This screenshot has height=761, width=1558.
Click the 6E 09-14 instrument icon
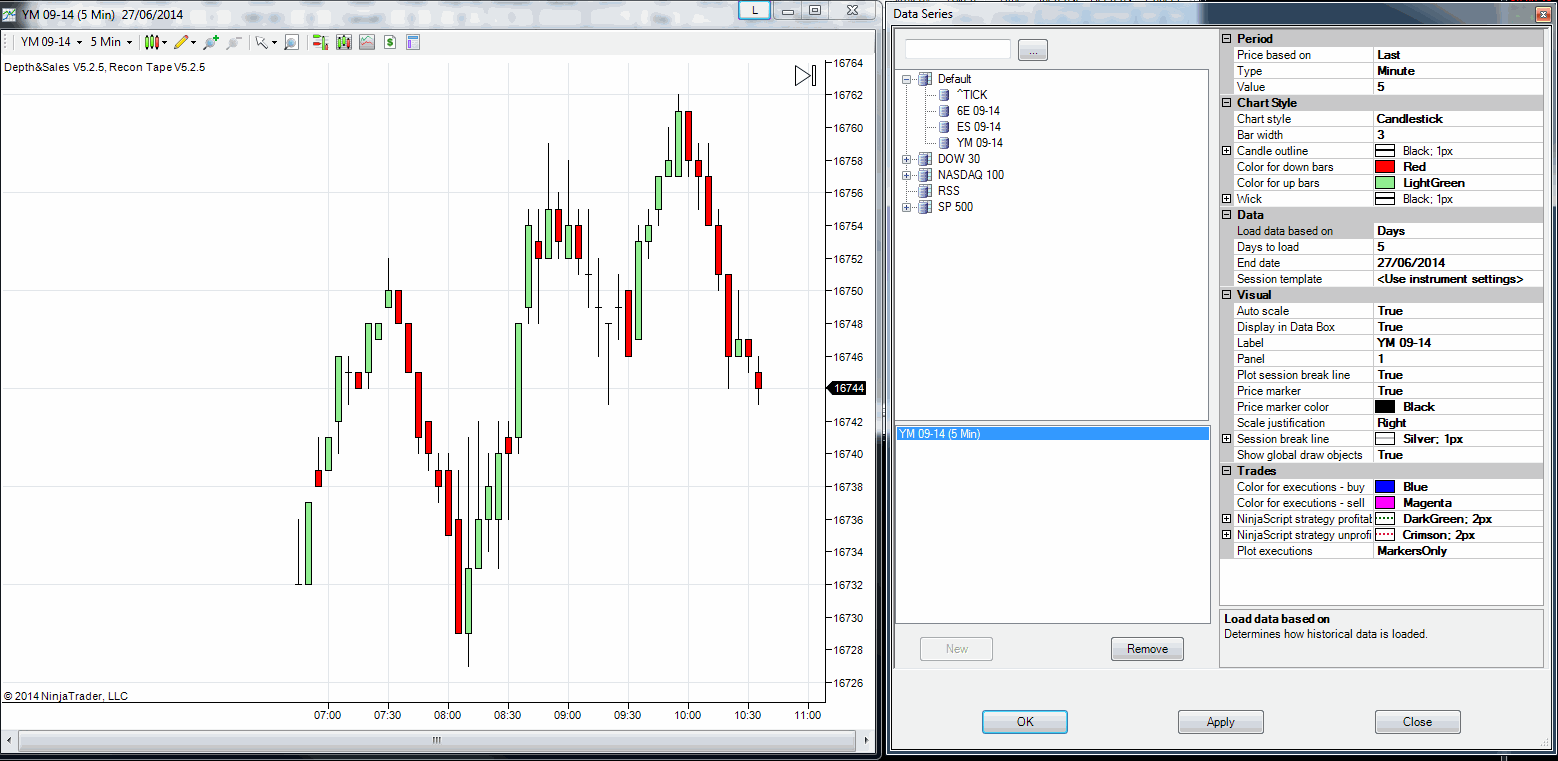point(945,111)
